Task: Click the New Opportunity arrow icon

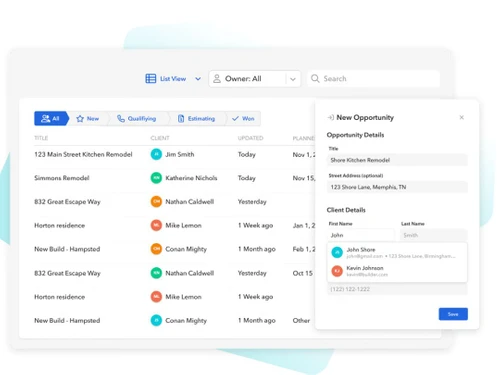Action: click(x=331, y=117)
